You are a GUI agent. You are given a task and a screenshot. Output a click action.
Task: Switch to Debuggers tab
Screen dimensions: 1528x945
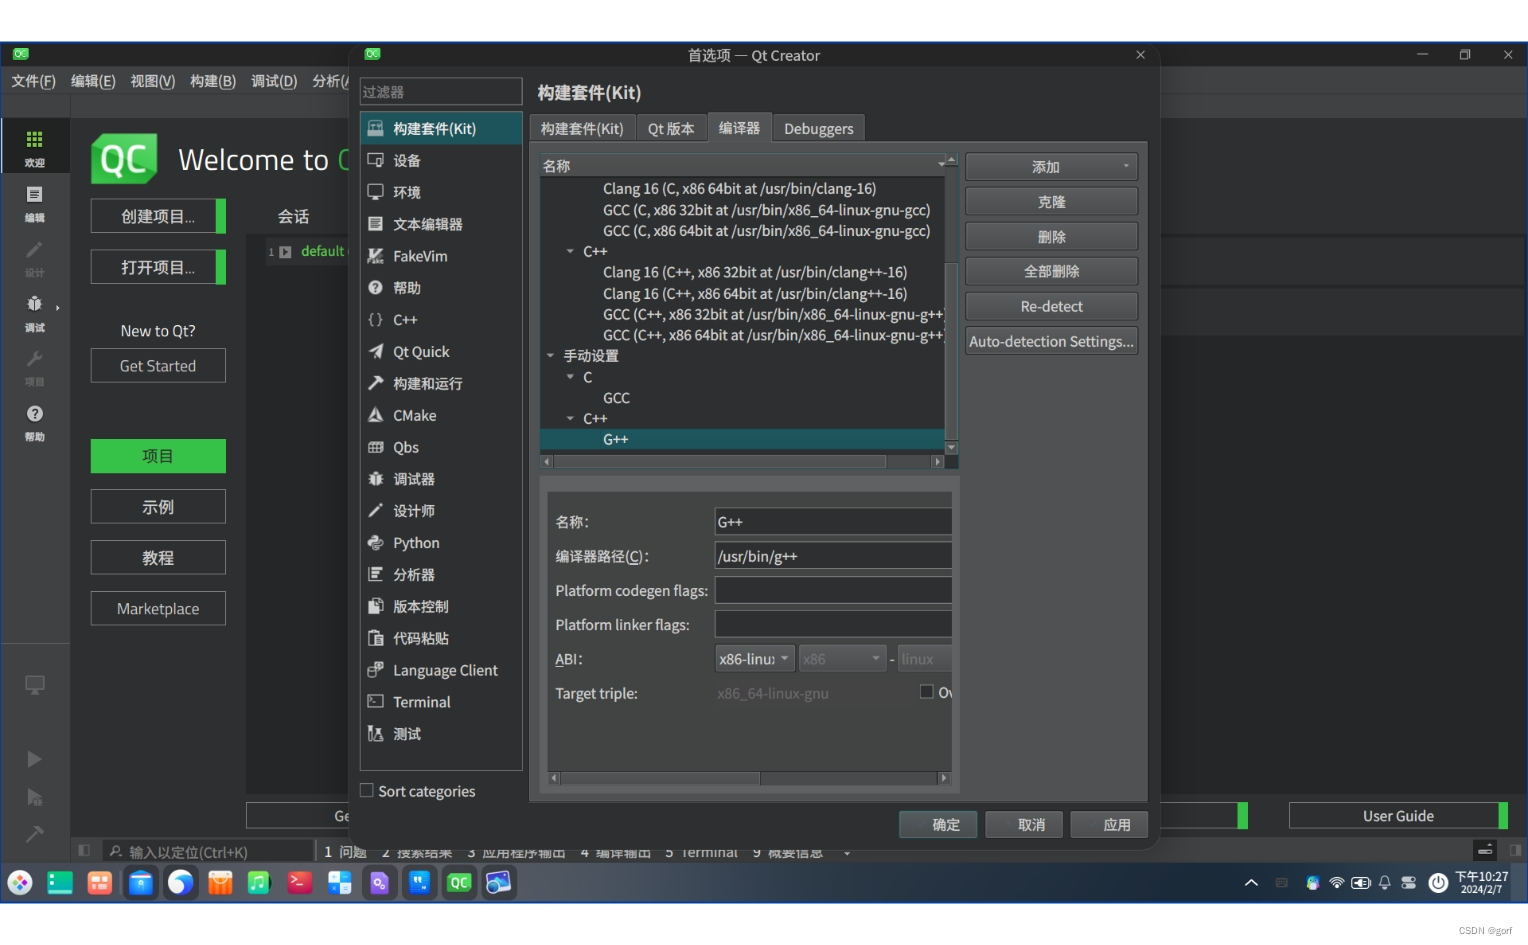click(x=818, y=128)
